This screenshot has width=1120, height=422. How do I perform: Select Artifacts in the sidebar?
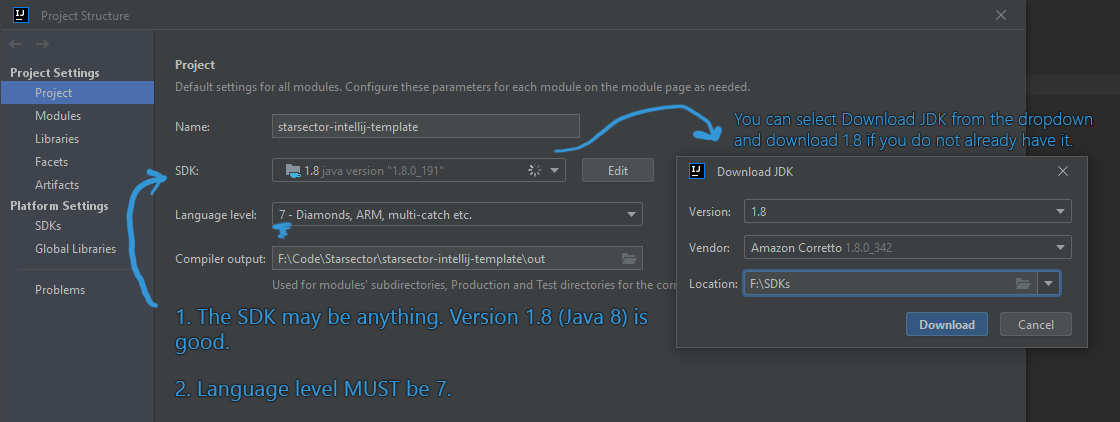click(57, 185)
